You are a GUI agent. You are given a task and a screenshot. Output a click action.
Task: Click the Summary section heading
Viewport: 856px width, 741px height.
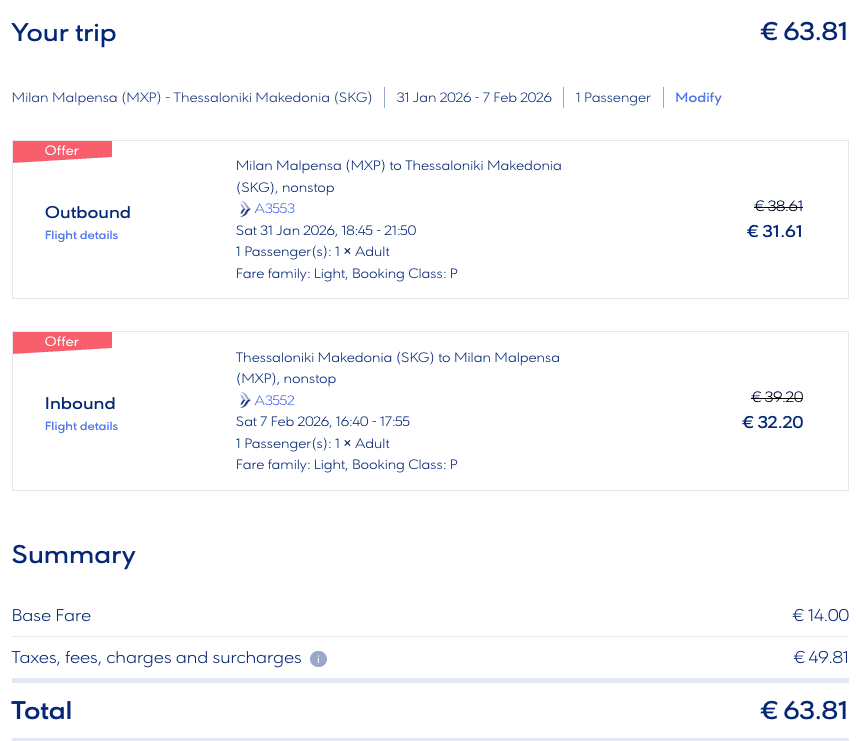pos(73,555)
